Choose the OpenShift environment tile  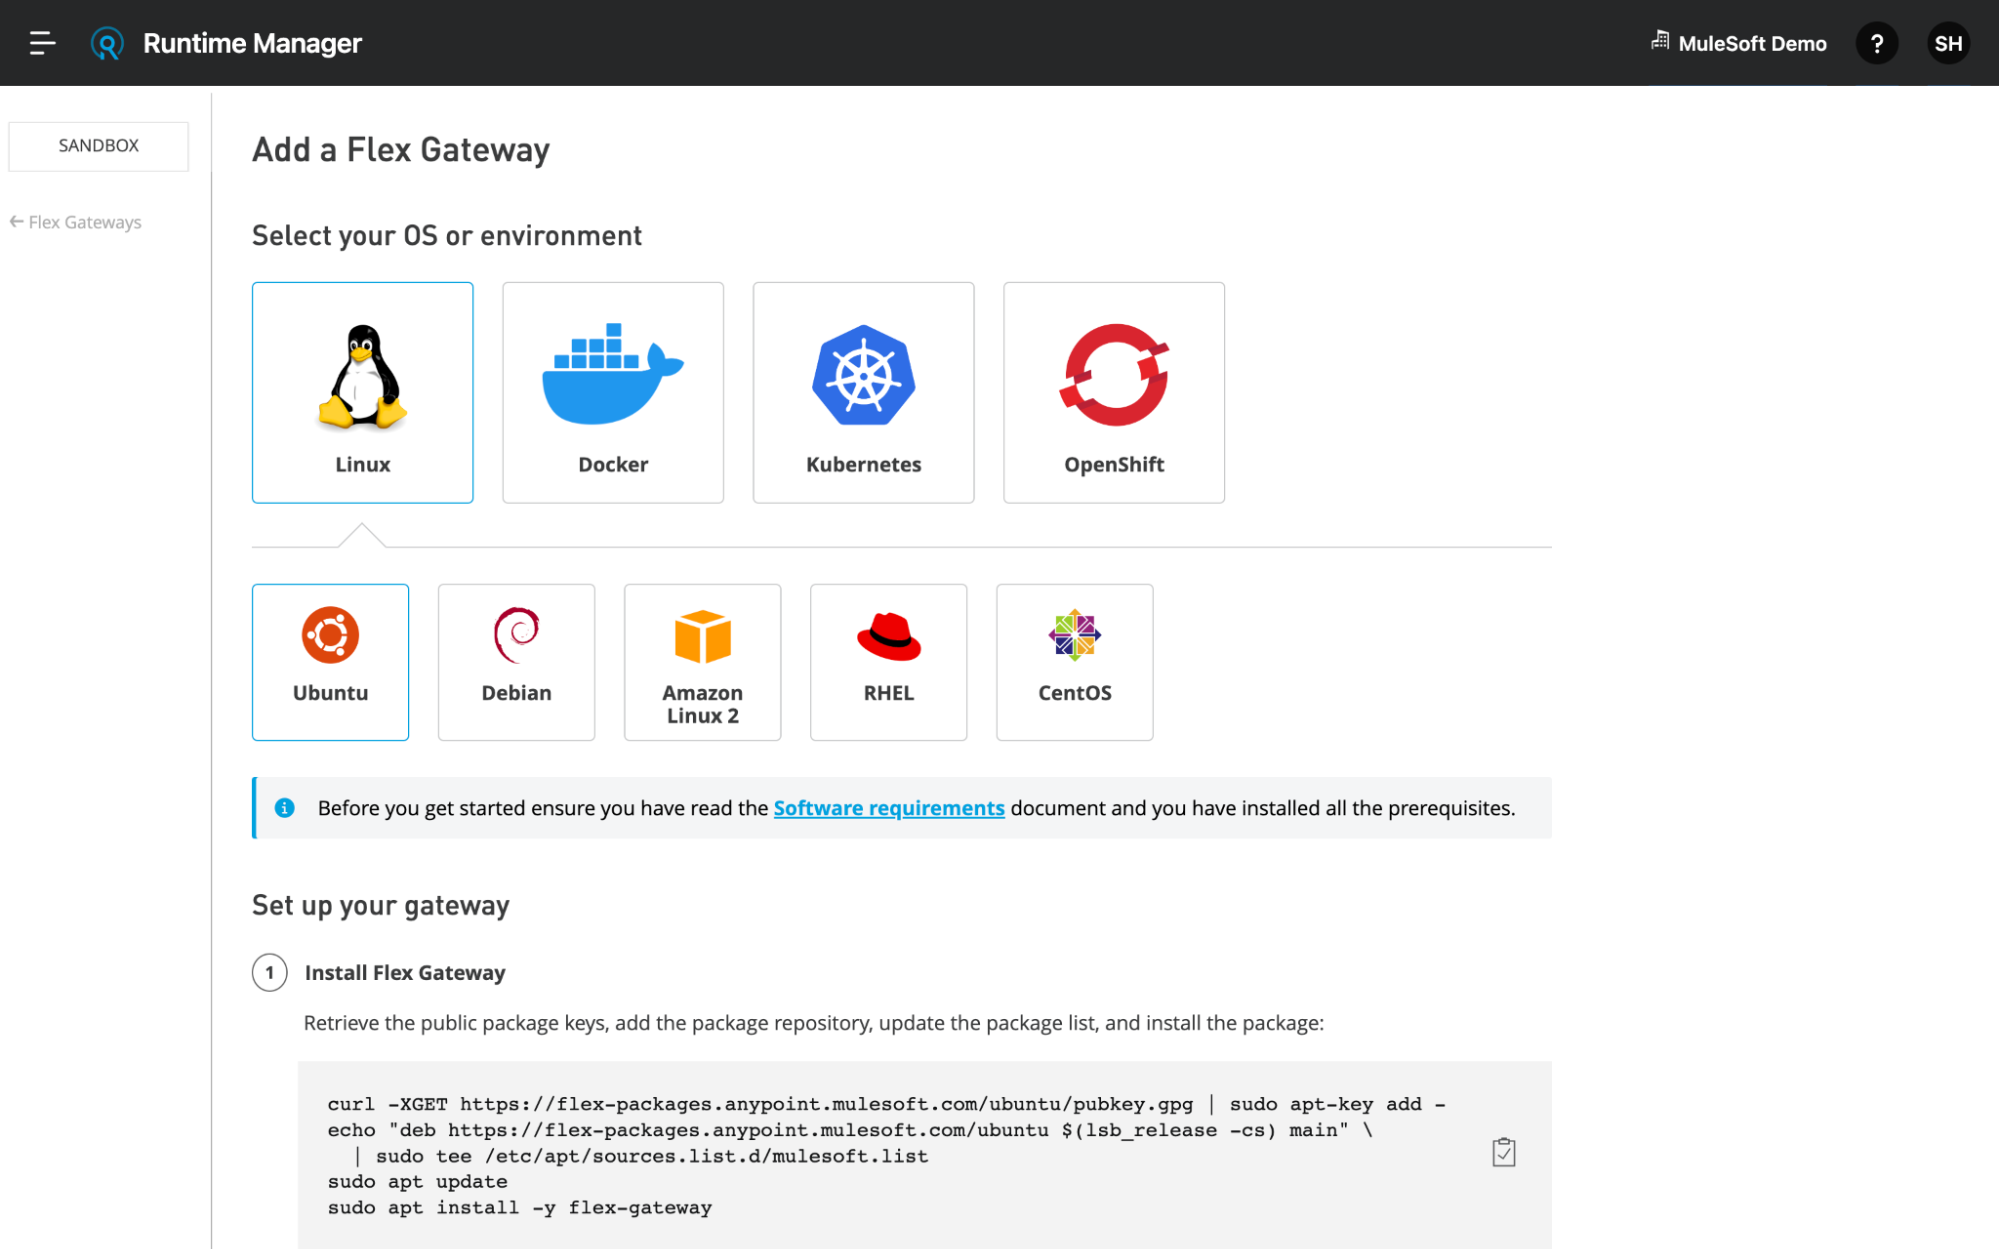click(1113, 392)
